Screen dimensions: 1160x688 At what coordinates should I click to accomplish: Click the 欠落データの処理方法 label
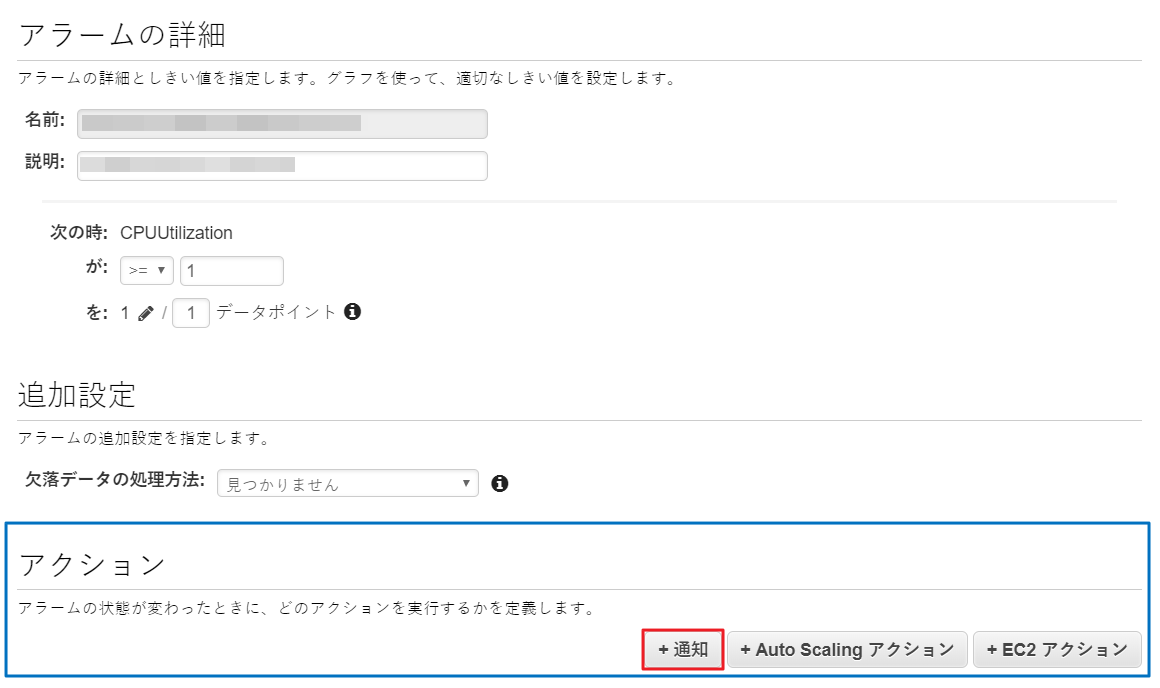click(x=114, y=480)
